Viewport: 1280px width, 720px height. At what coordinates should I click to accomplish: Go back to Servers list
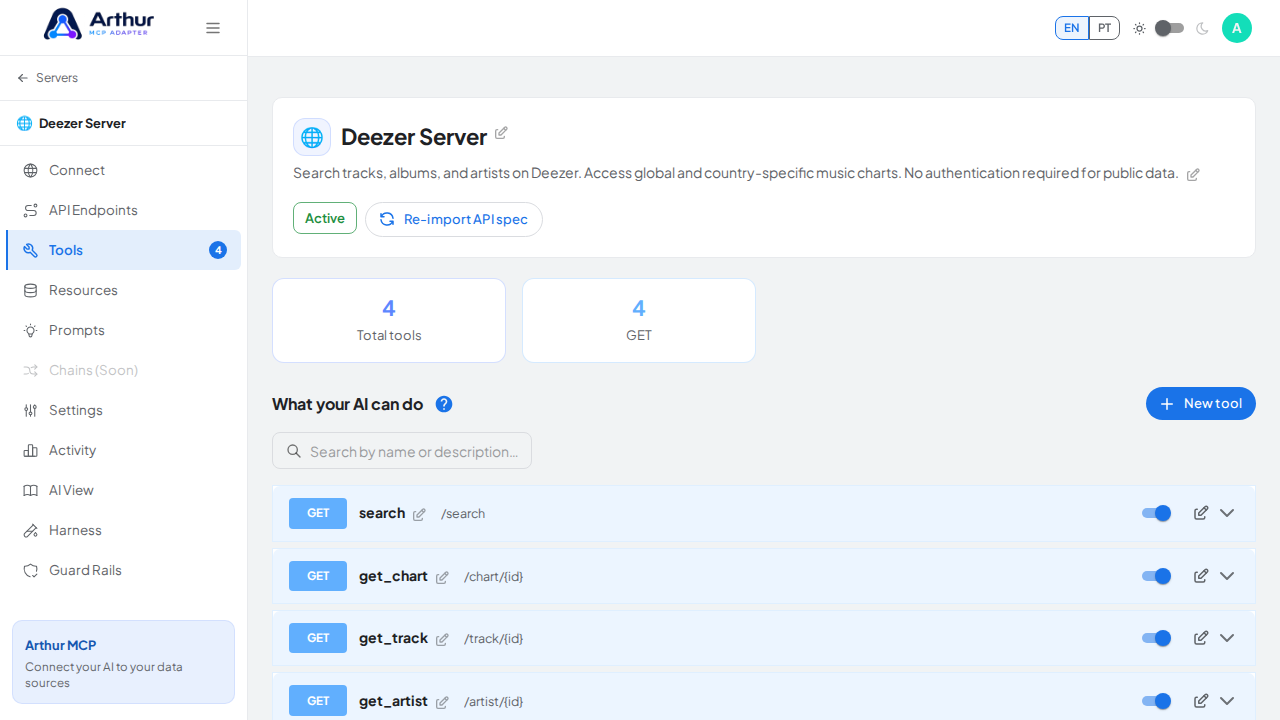[47, 78]
